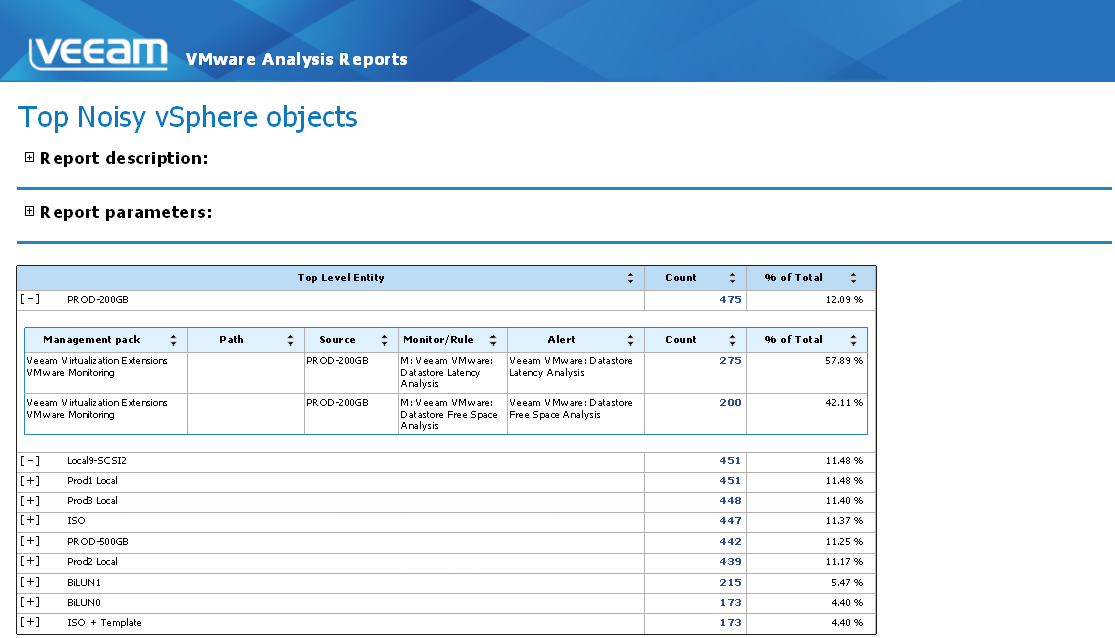This screenshot has height=638, width=1115.
Task: Open the 447 count link for ISO
Action: (x=730, y=521)
